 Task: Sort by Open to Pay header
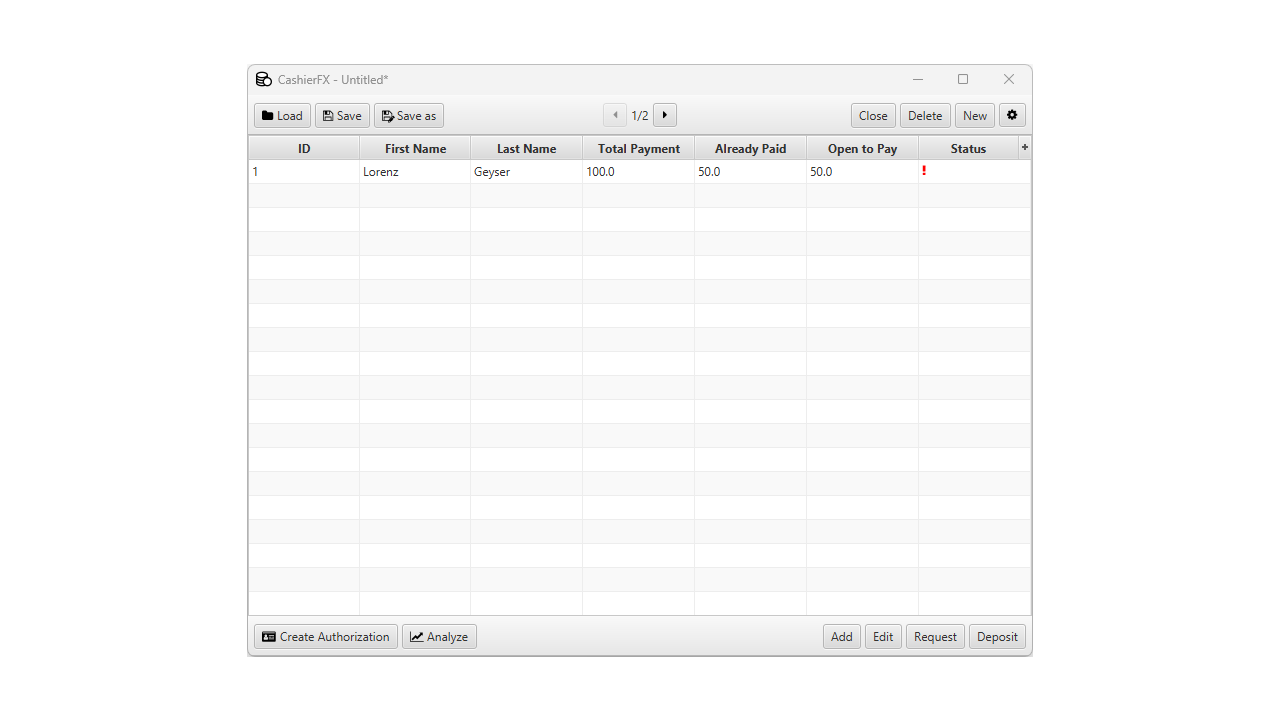click(x=862, y=148)
